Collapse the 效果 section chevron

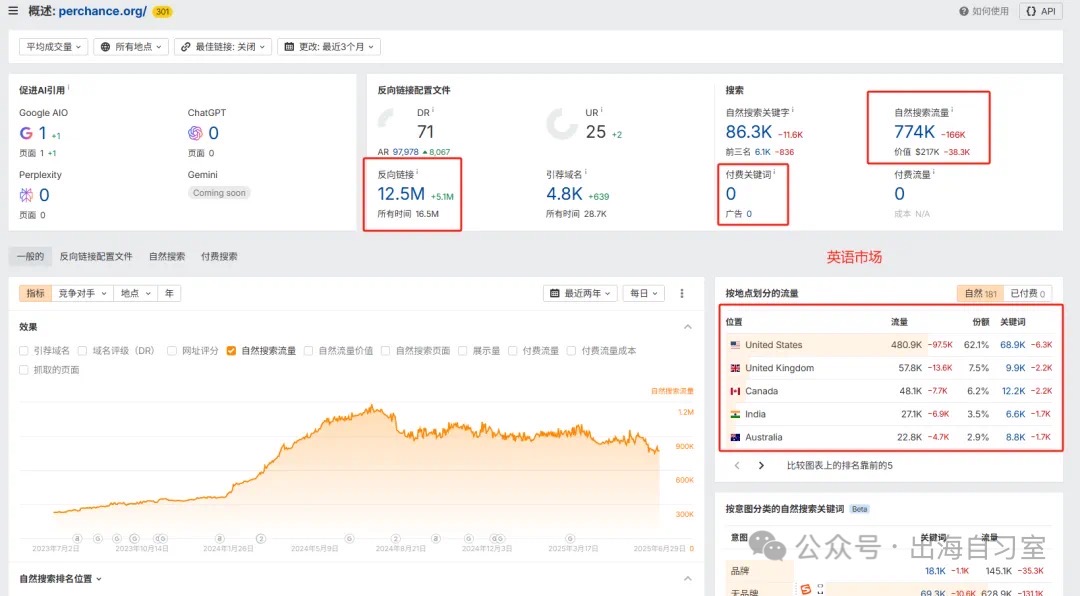[x=687, y=327]
